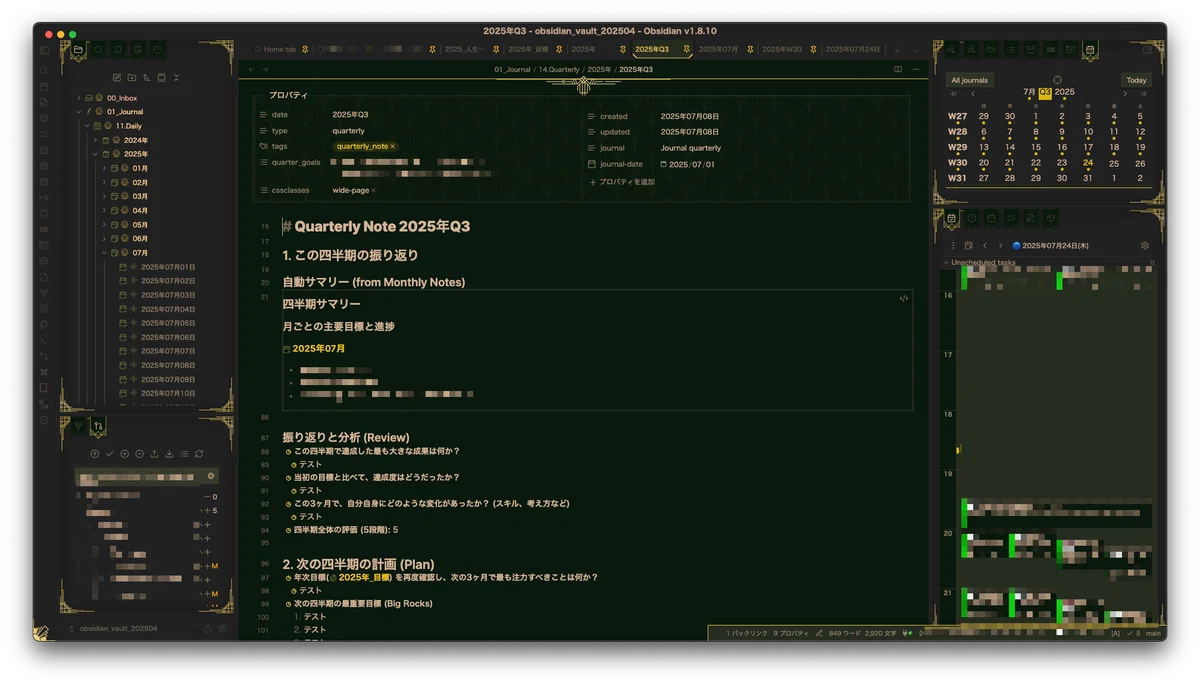Image resolution: width=1200 pixels, height=685 pixels.
Task: Switch to 2025年W30 tab
Action: click(782, 49)
